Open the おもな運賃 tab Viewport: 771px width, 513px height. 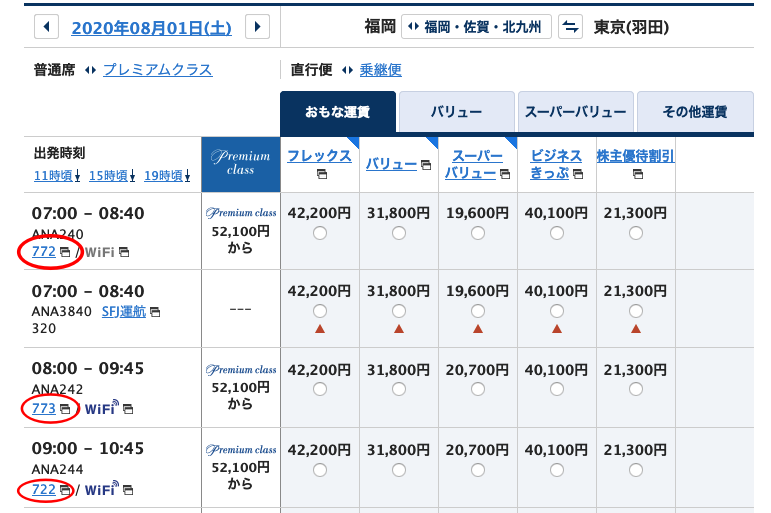pos(338,112)
